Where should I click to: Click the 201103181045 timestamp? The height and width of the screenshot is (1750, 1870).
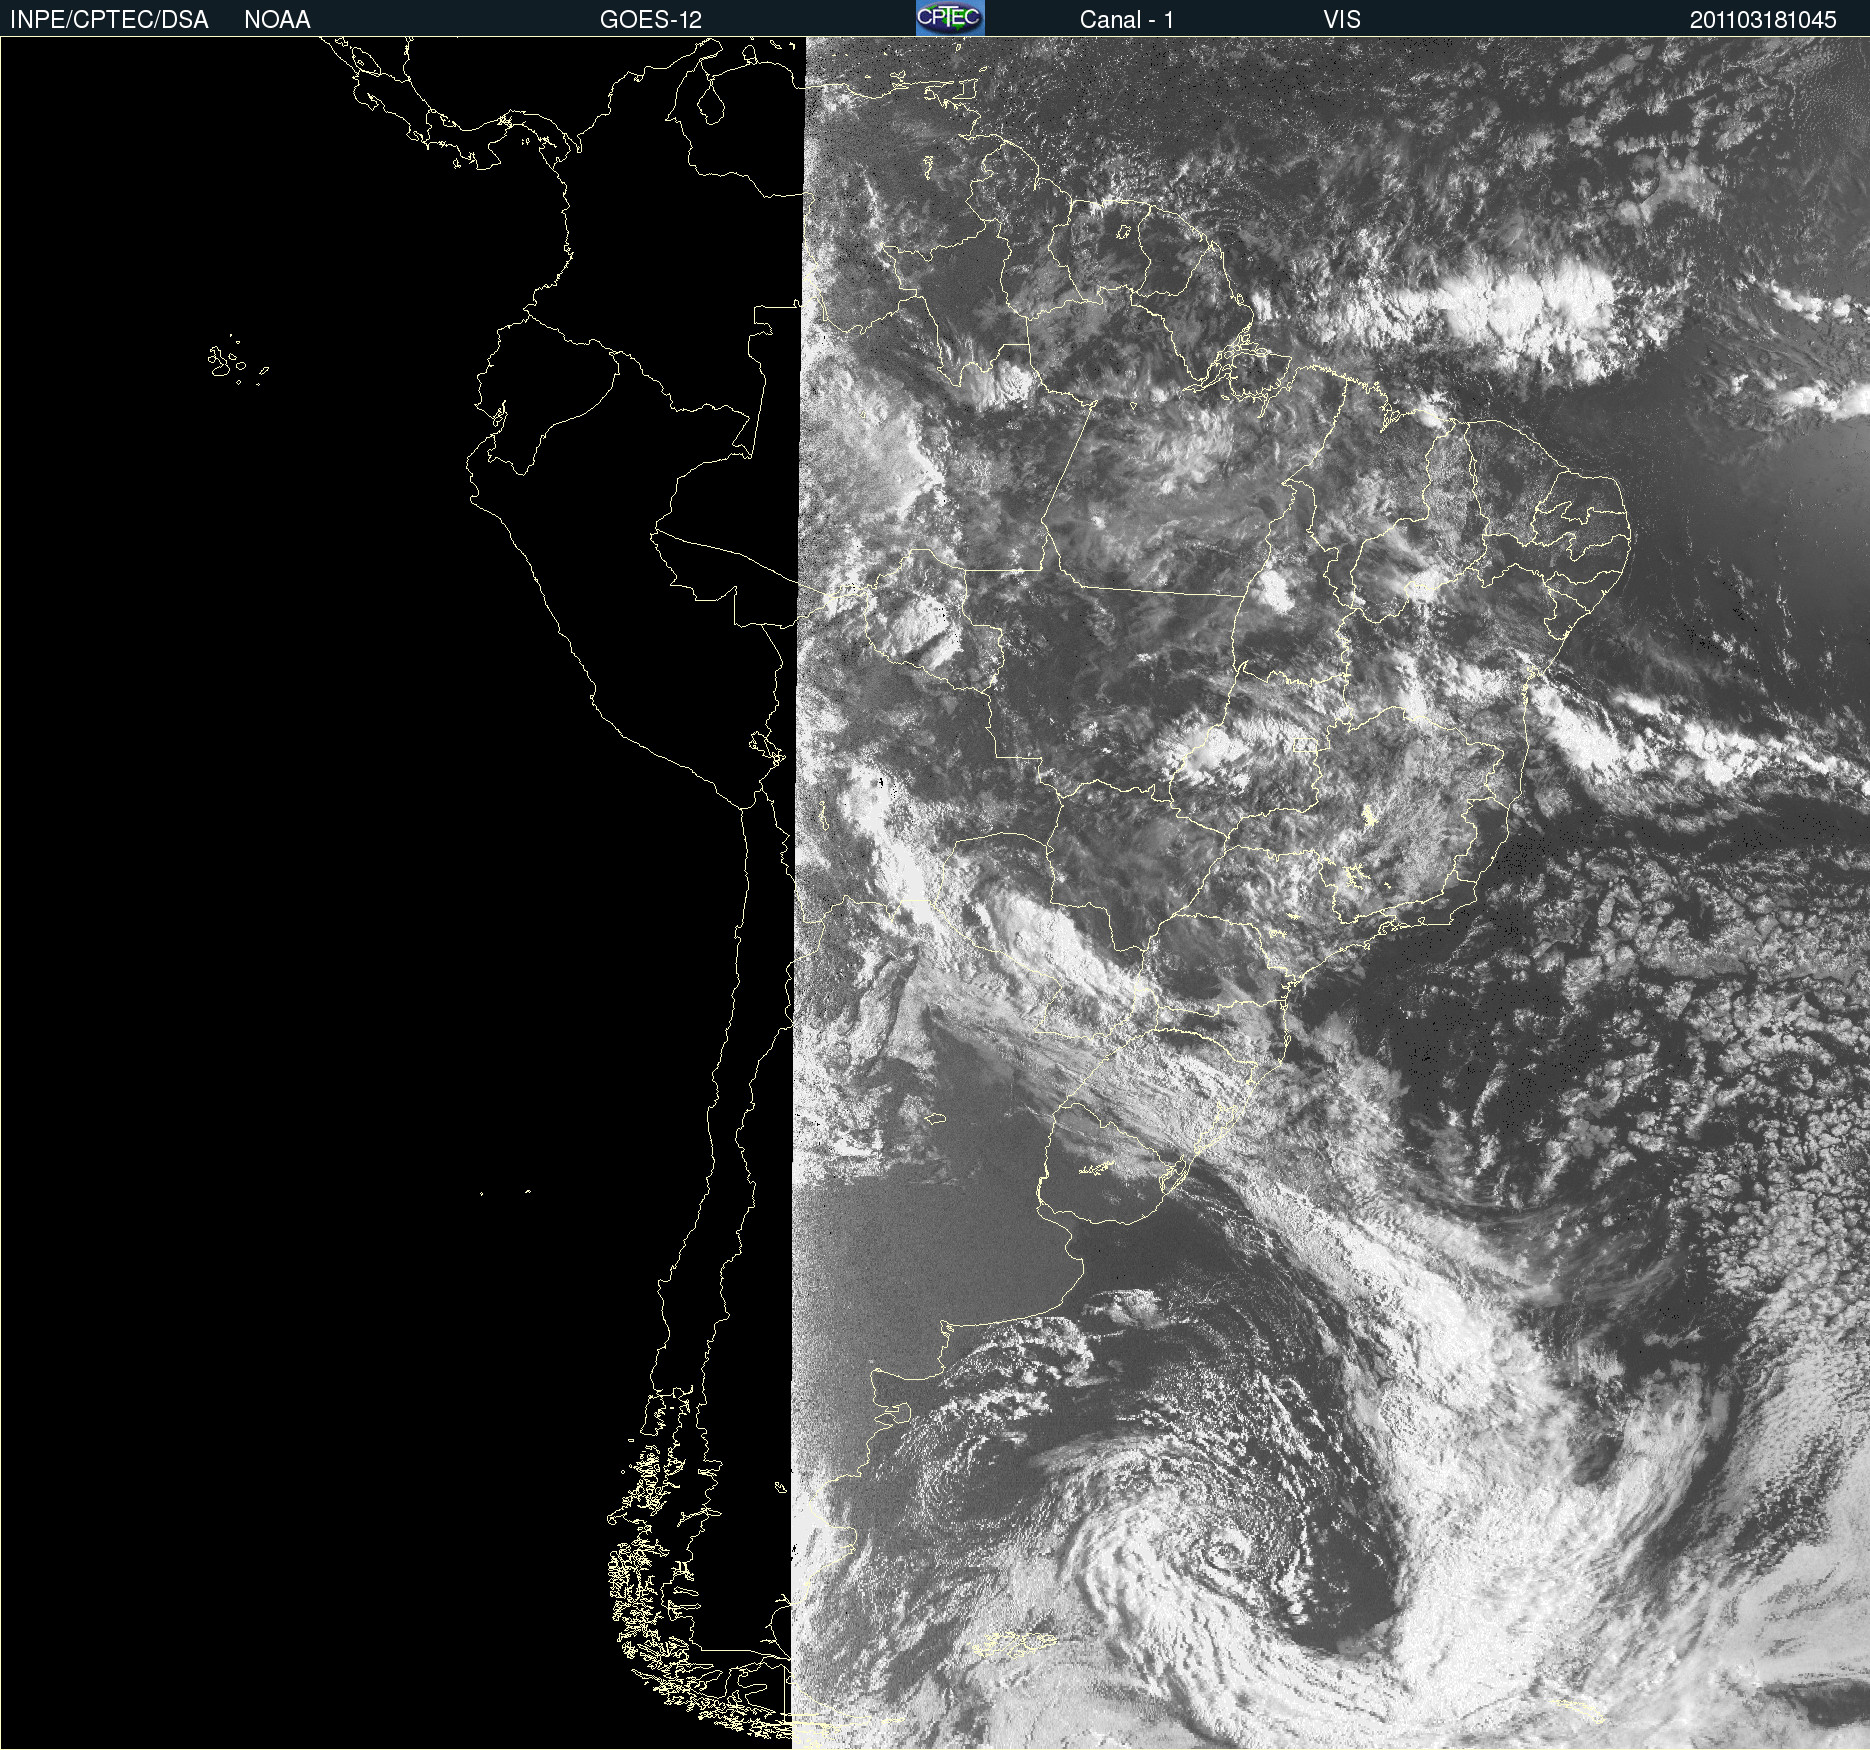point(1763,20)
